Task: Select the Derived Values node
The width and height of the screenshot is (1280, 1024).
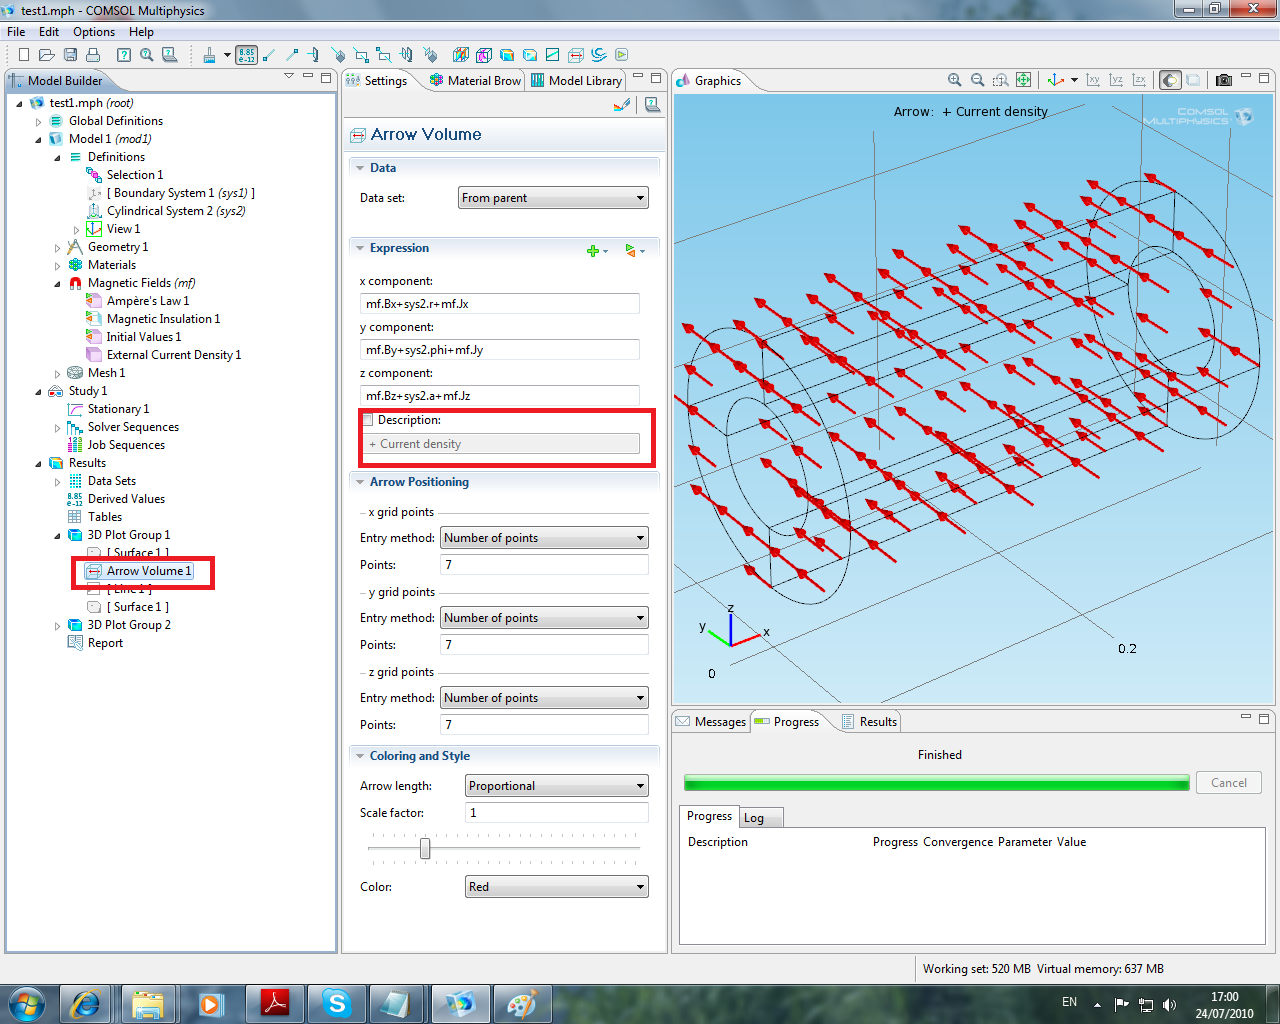Action: point(115,499)
